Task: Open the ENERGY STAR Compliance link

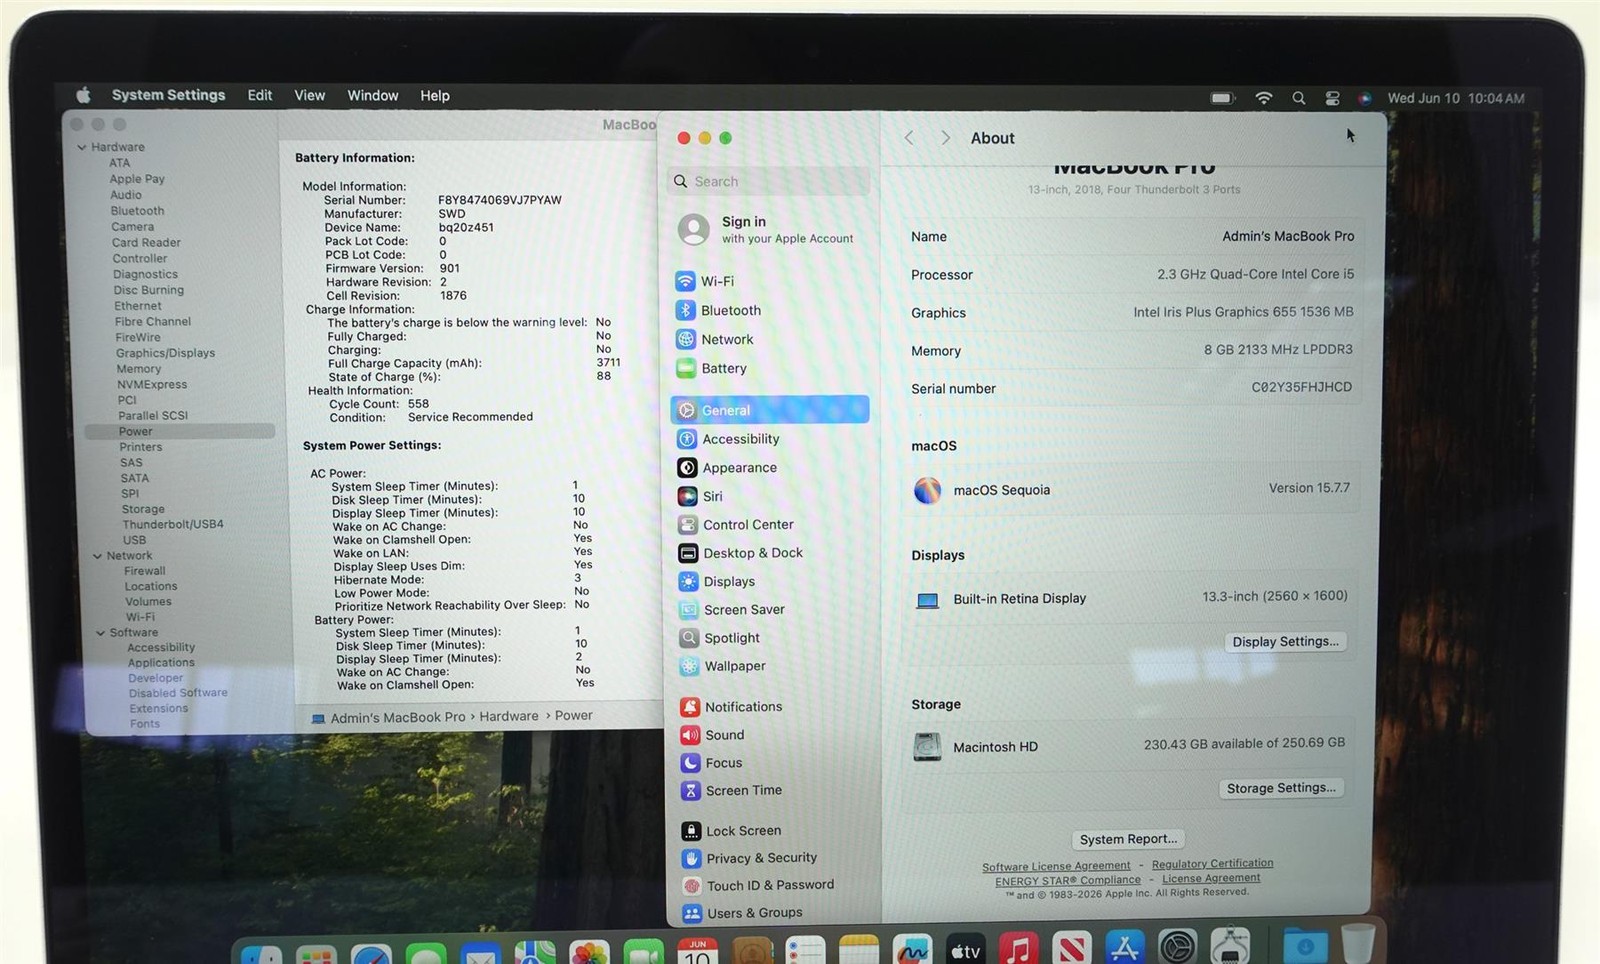Action: 1067,881
